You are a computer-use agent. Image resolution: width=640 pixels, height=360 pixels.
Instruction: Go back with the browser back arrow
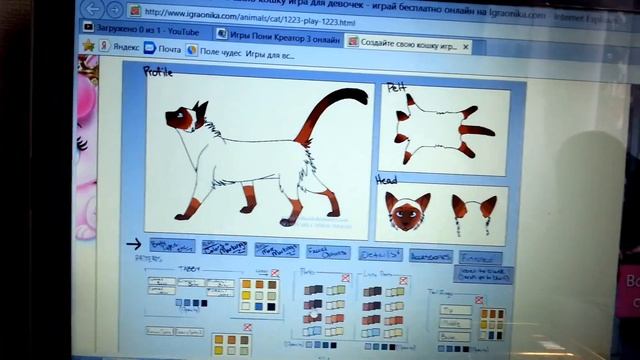click(x=93, y=9)
